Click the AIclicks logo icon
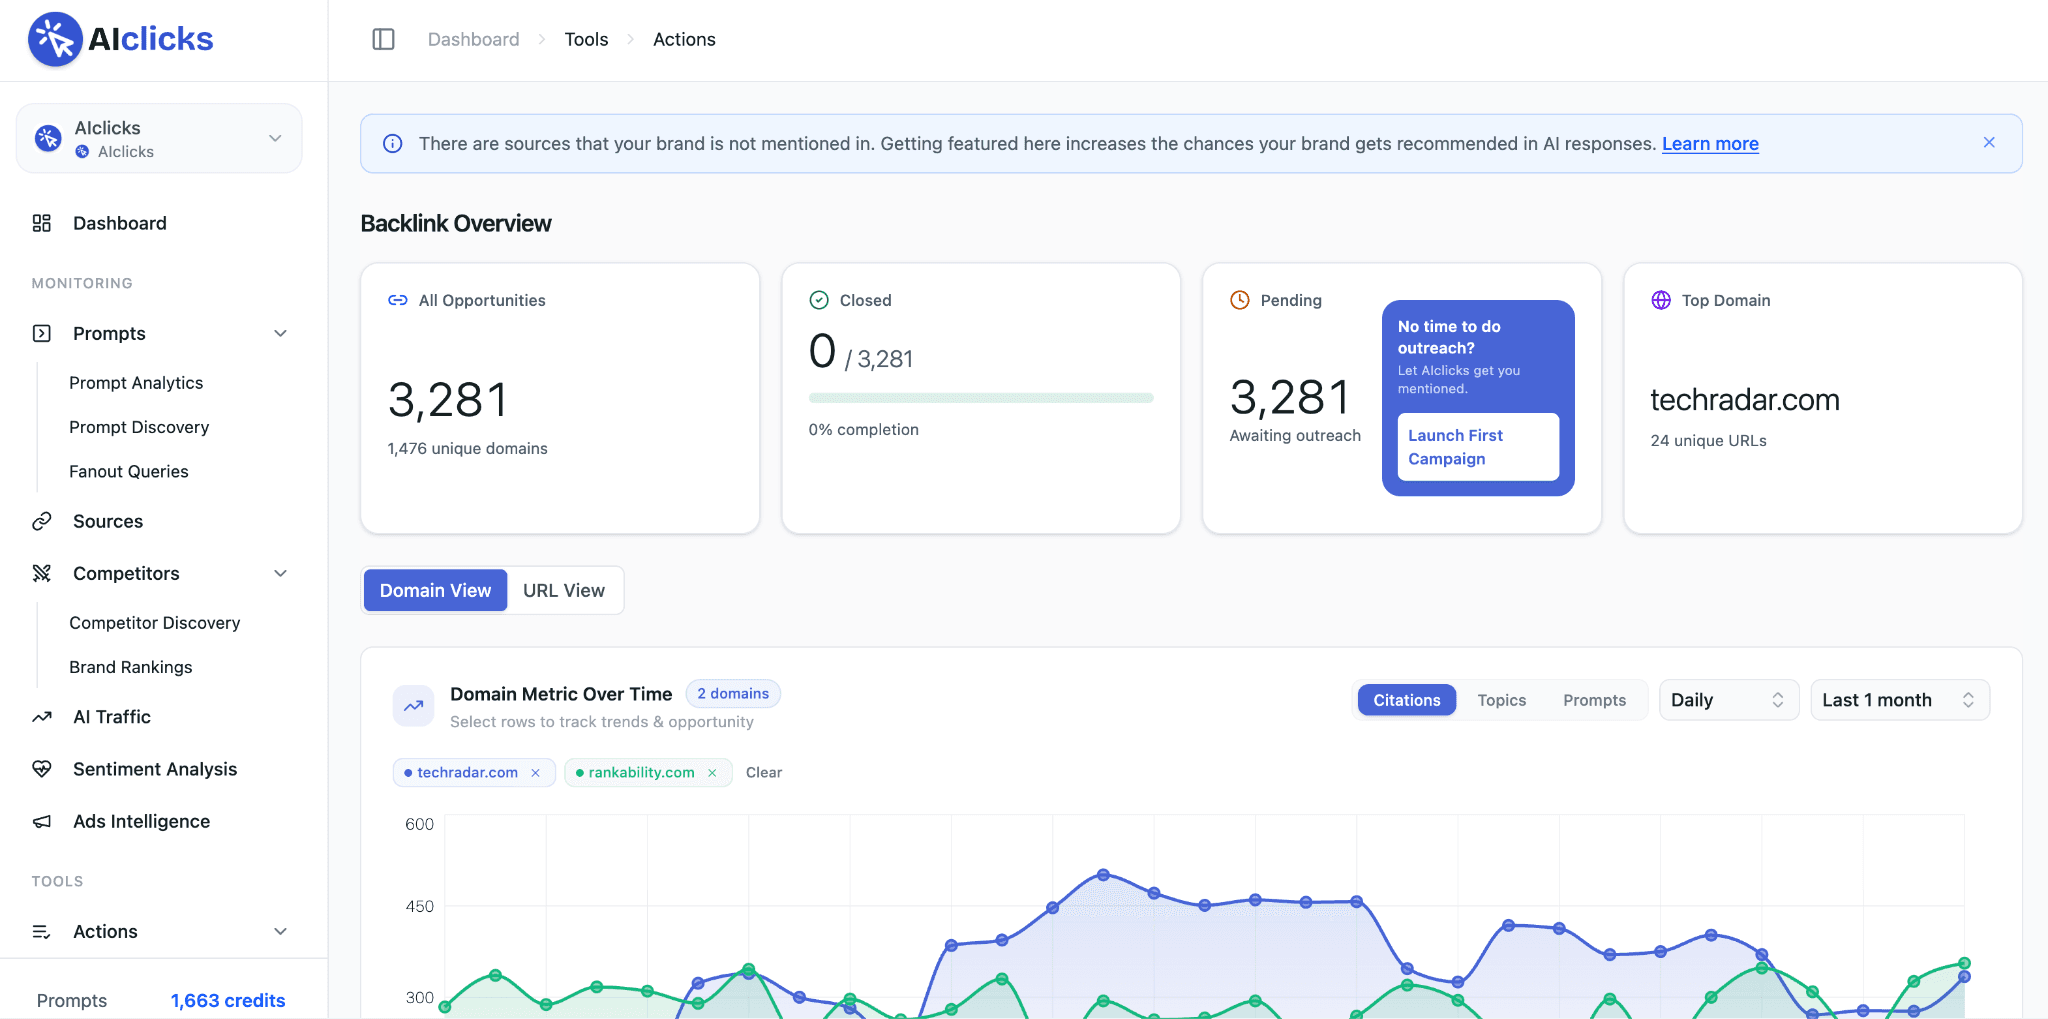Viewport: 2048px width, 1019px height. [x=55, y=39]
